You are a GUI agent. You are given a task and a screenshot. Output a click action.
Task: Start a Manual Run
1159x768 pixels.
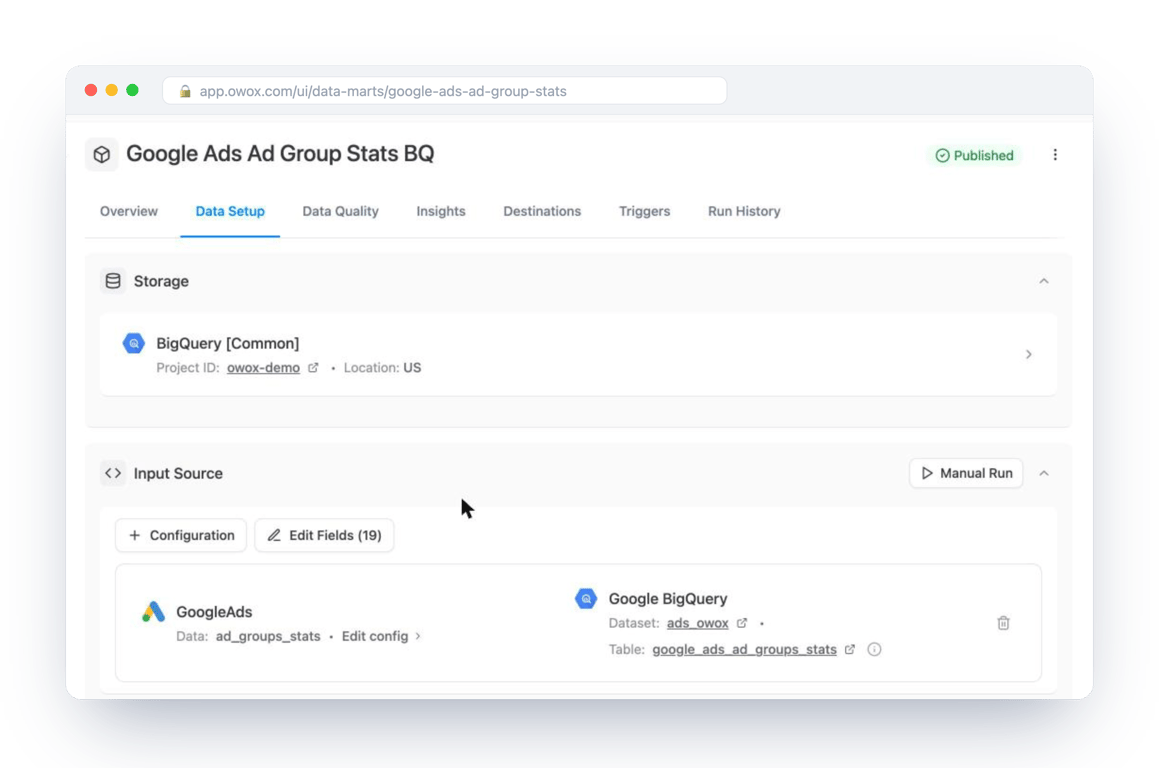966,473
